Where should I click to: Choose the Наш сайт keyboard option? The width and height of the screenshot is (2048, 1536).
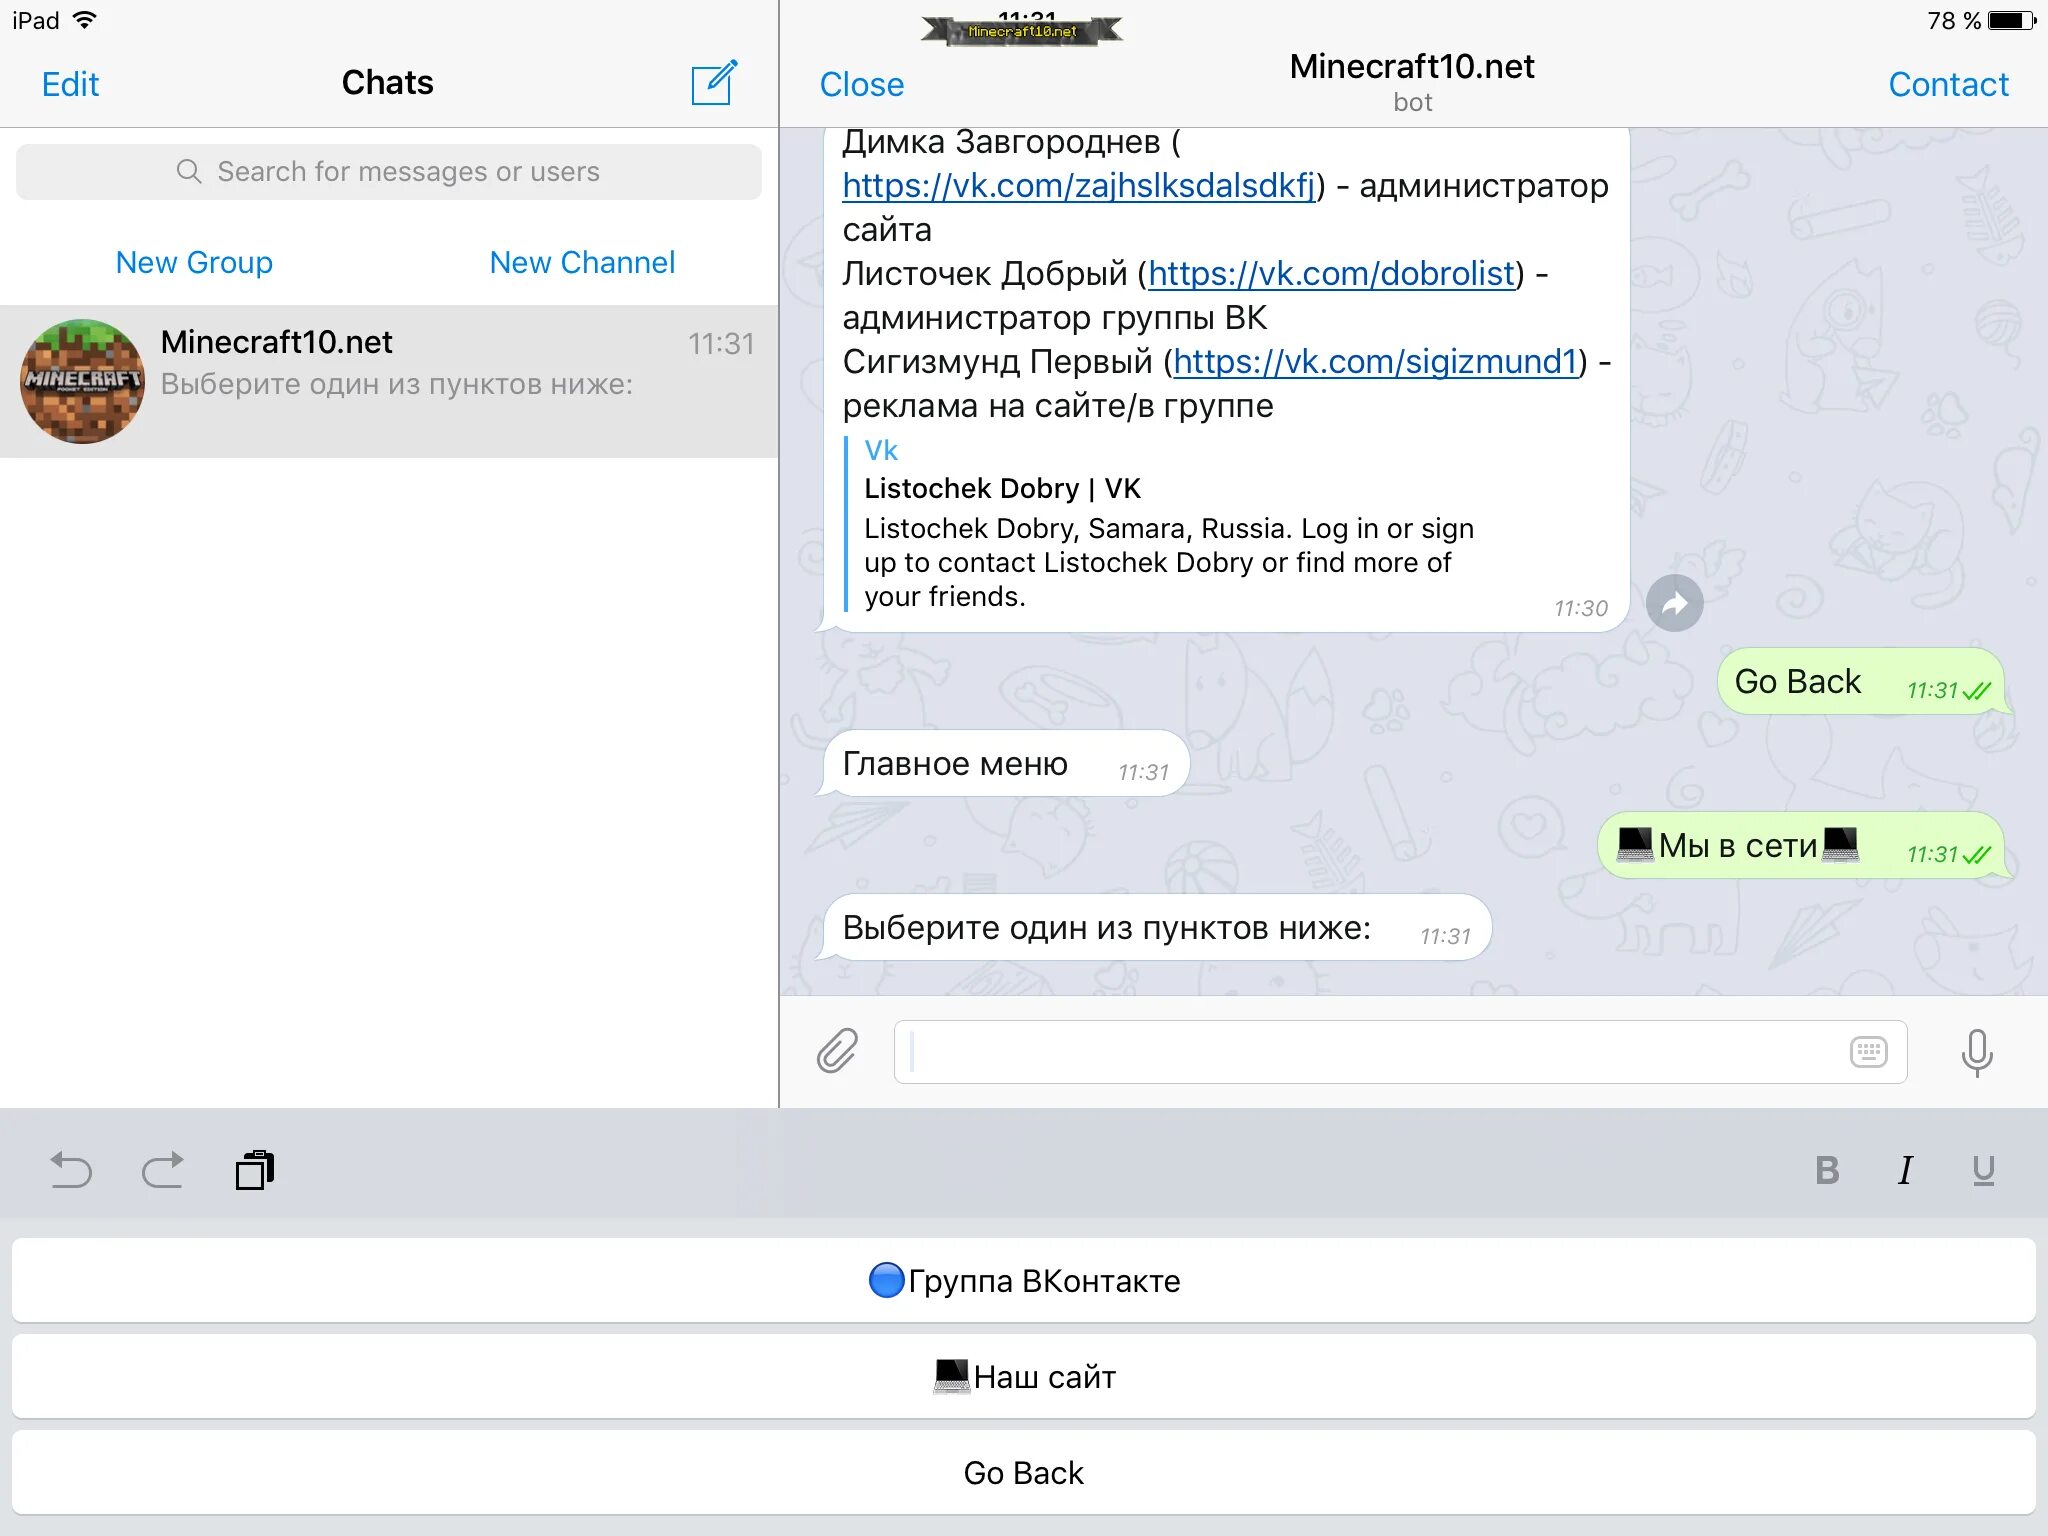1024,1377
